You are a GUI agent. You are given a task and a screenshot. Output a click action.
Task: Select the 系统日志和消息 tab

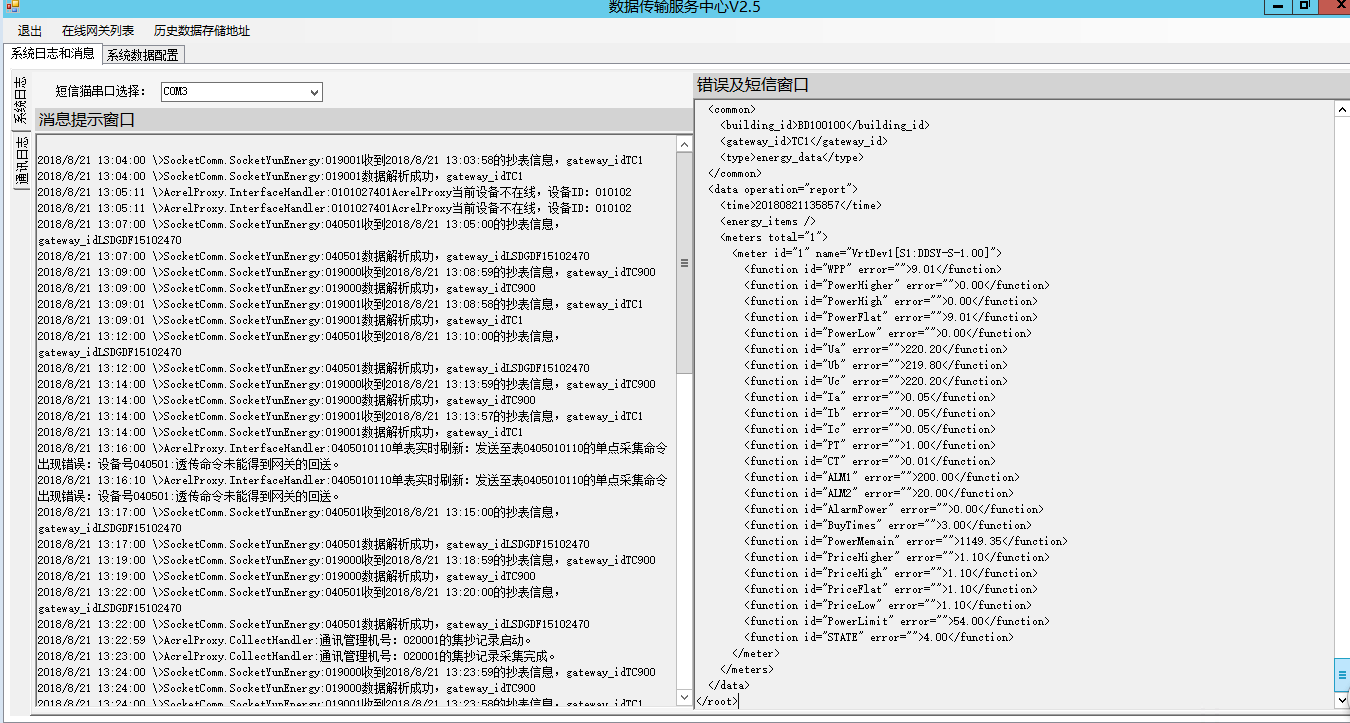pos(52,53)
